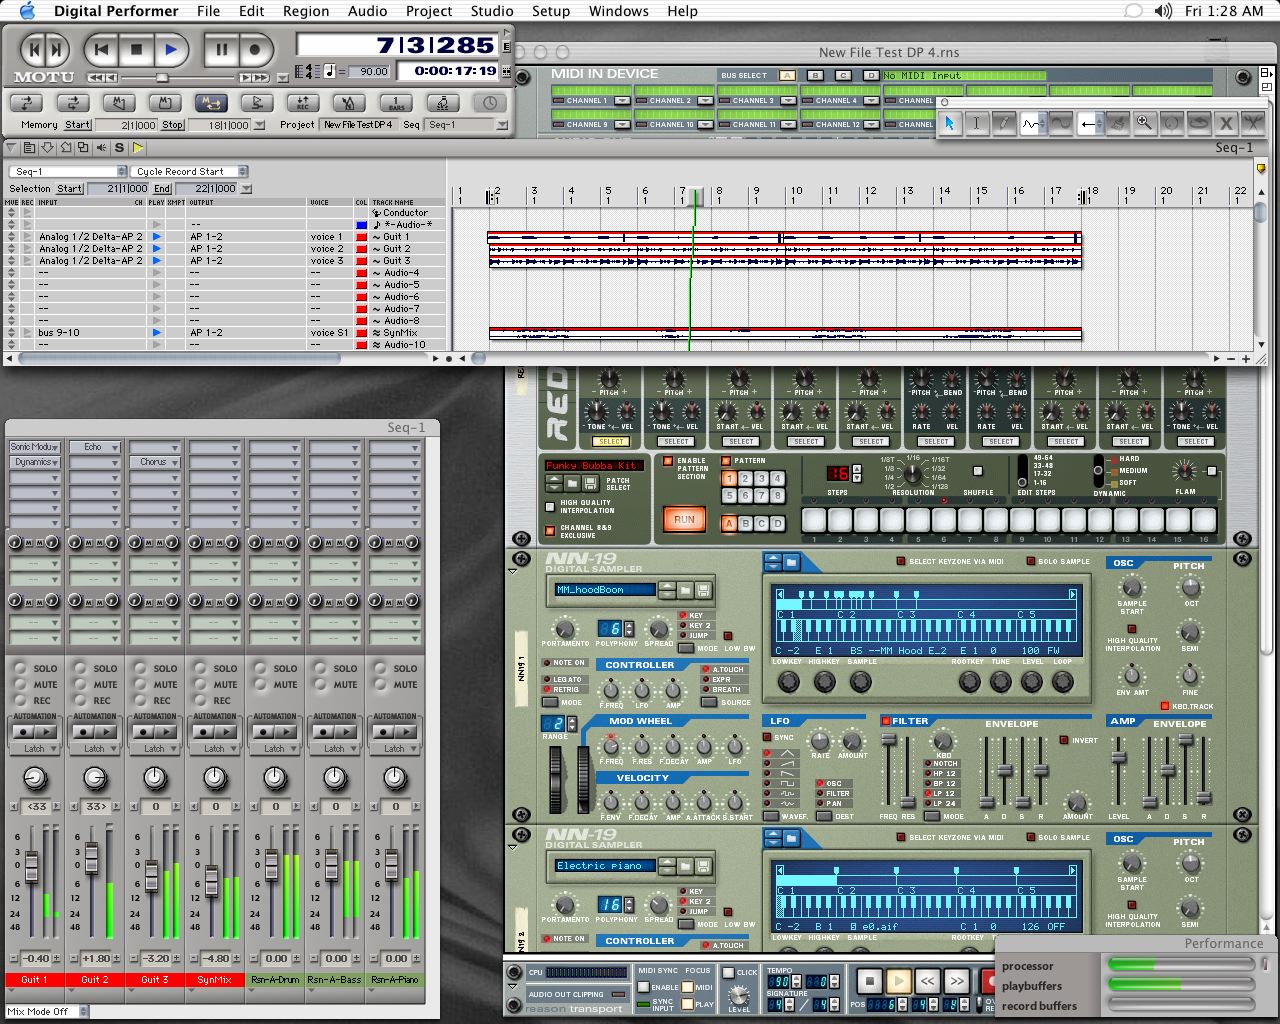This screenshot has height=1024, width=1280.
Task: Rewind to start in the DP transport
Action: [x=101, y=48]
